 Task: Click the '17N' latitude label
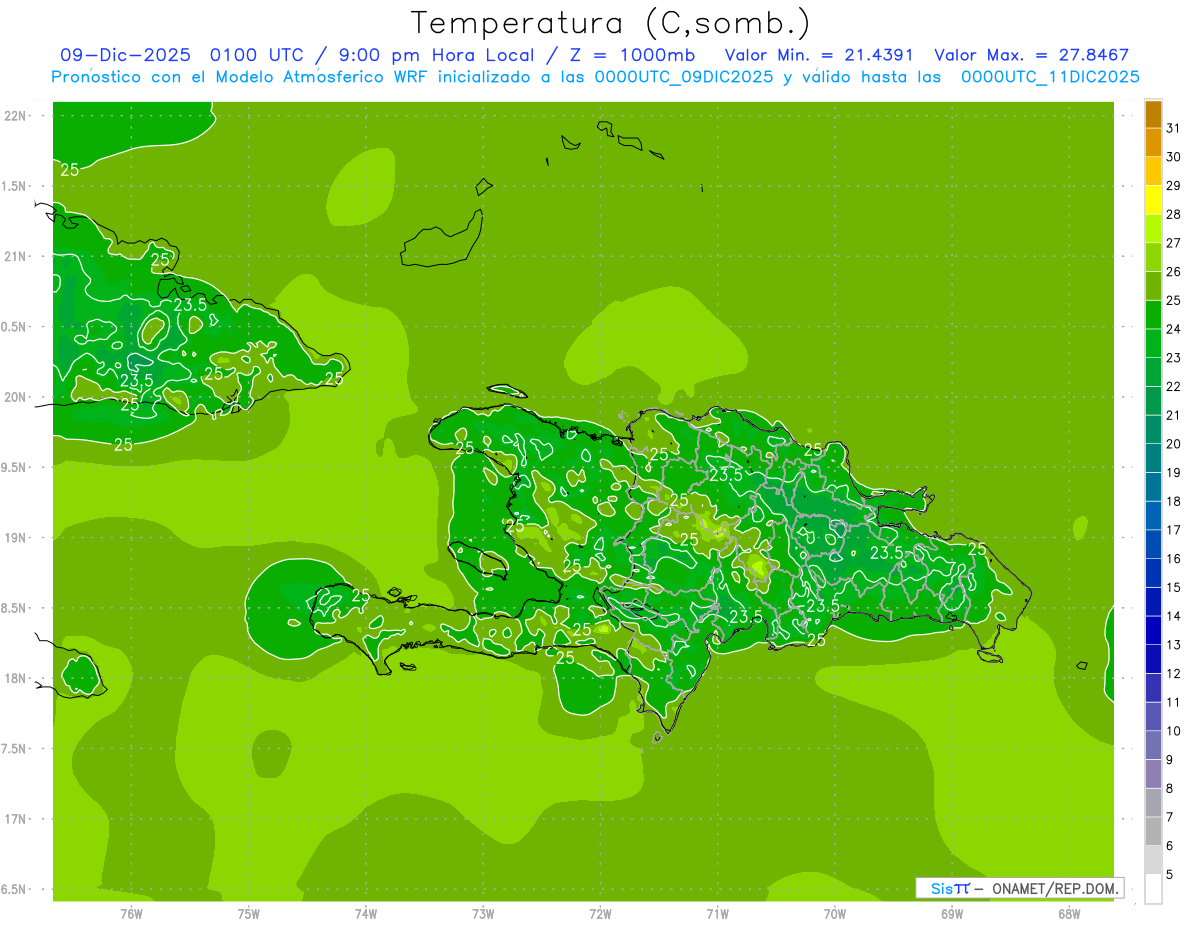click(17, 819)
